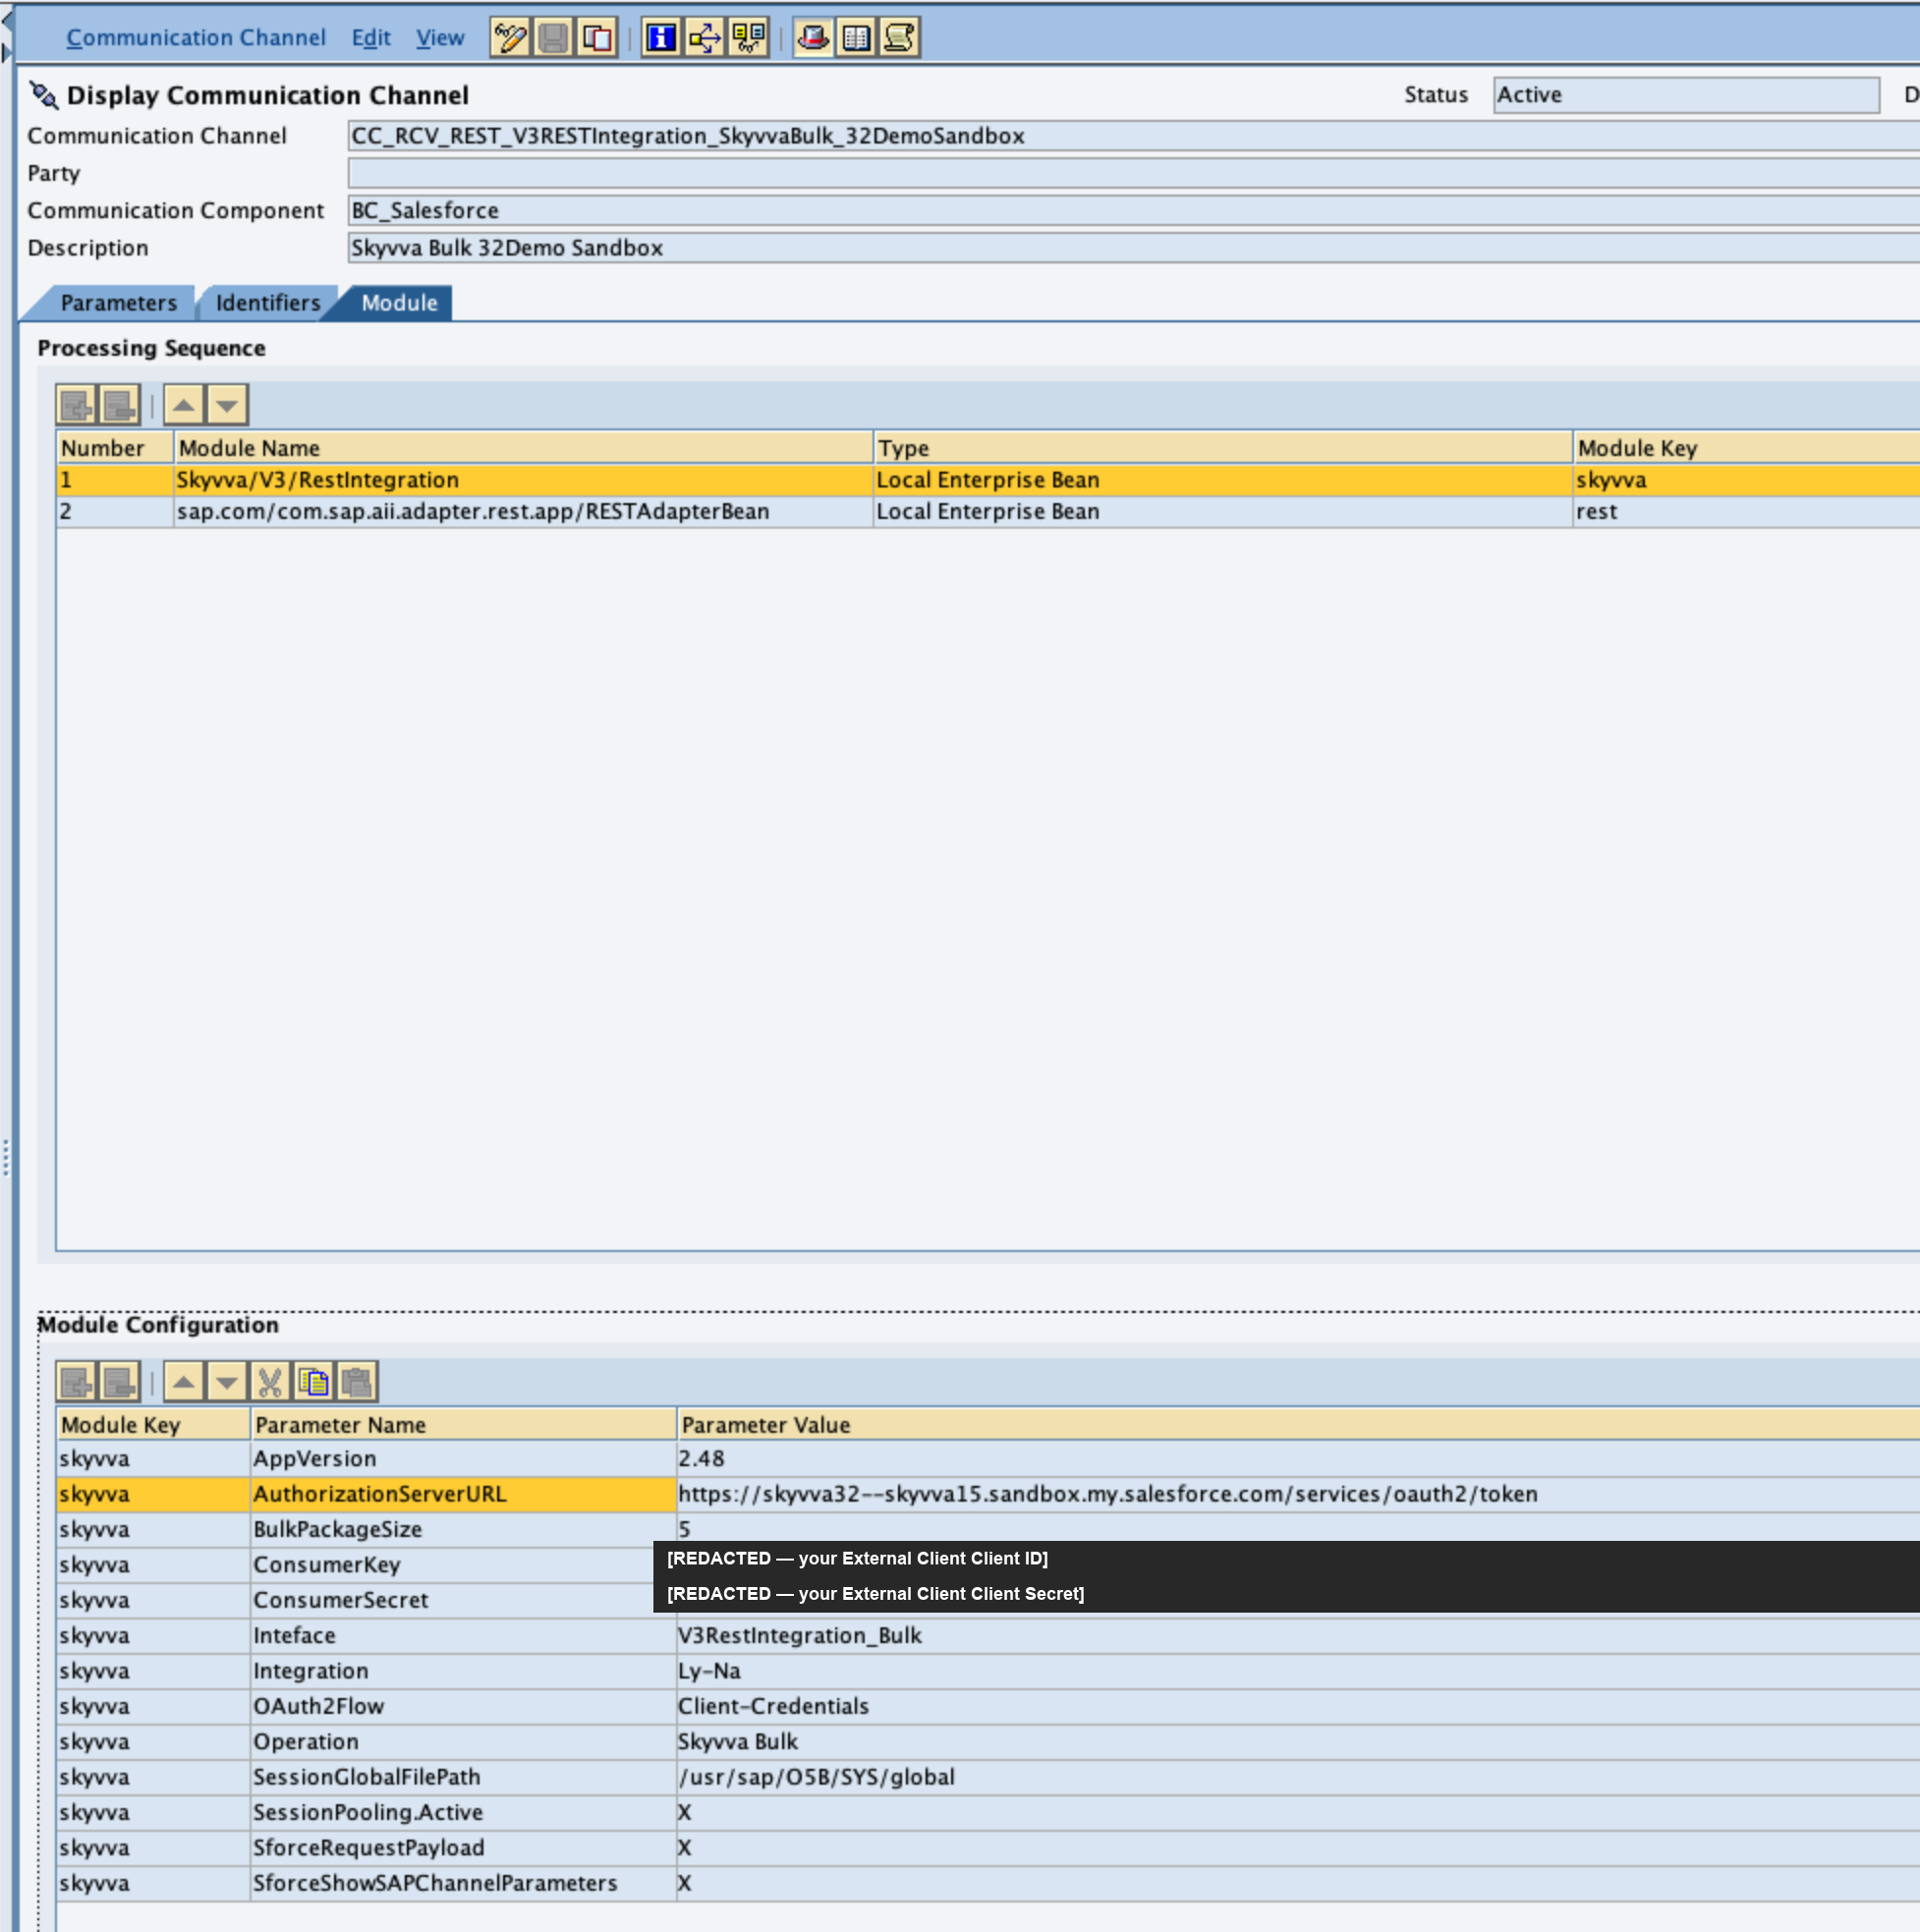This screenshot has width=1920, height=1932.
Task: Click the copy icon in Module Configuration
Action: click(x=314, y=1382)
